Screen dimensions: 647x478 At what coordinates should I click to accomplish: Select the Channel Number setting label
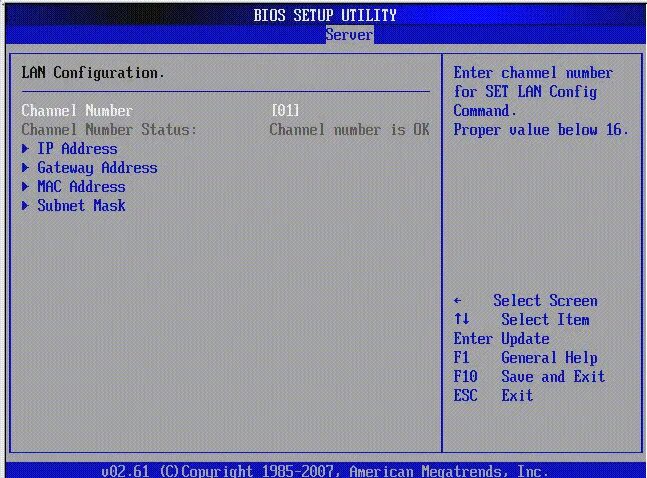click(77, 111)
